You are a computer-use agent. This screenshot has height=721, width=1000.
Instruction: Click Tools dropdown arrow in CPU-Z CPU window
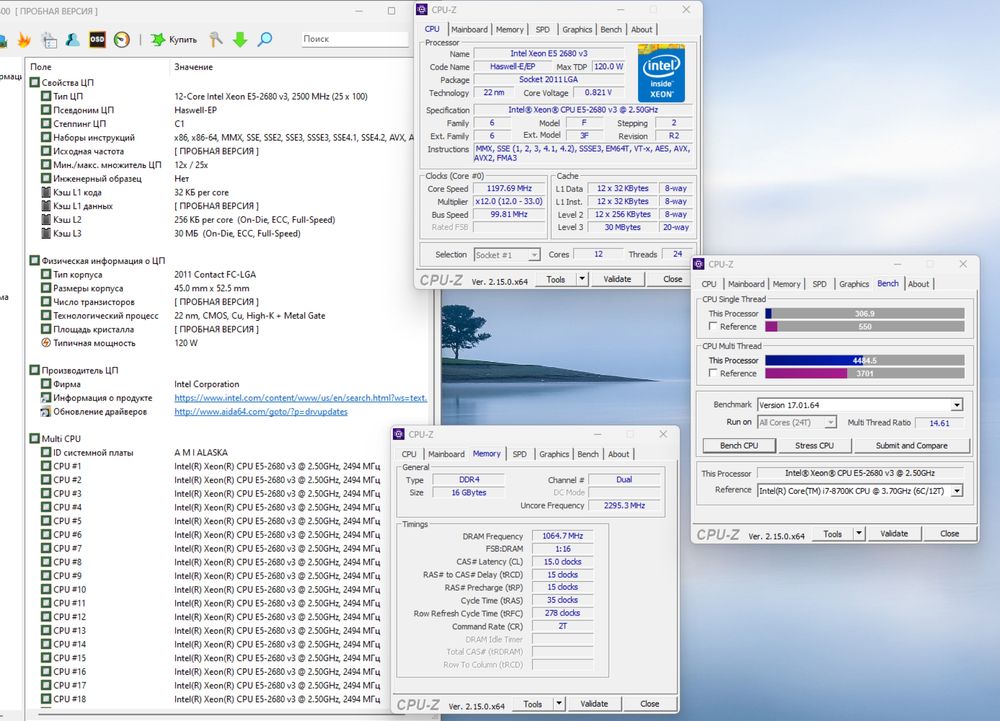pos(582,279)
